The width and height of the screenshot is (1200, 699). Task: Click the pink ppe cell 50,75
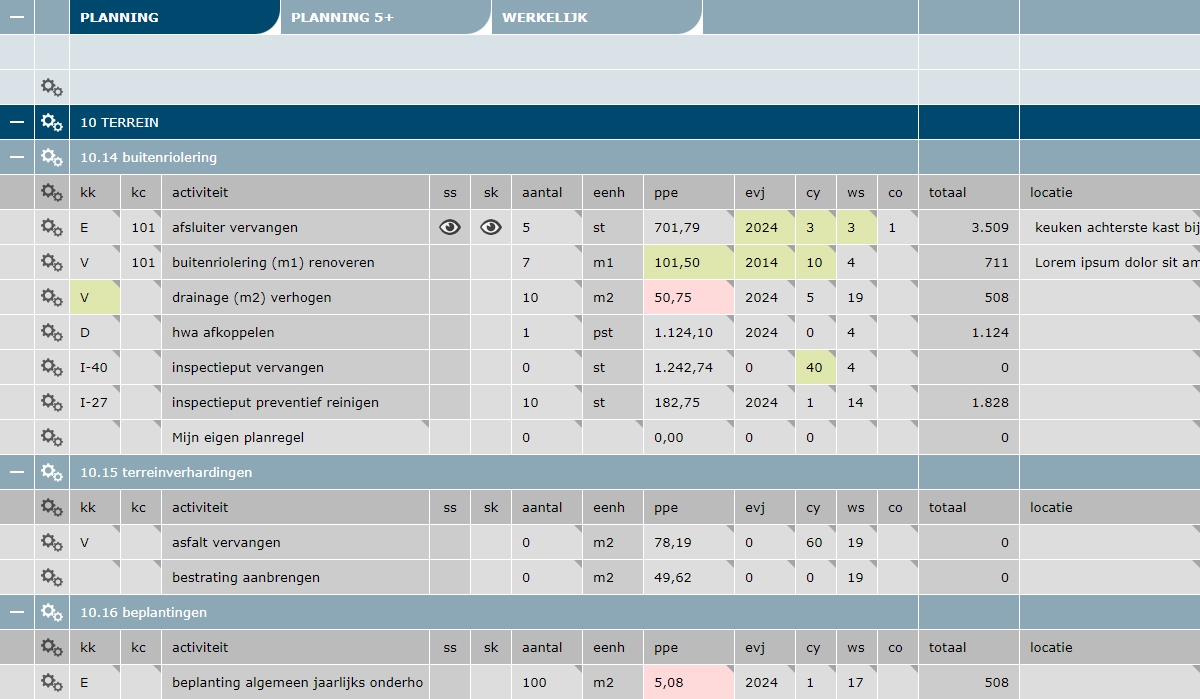(688, 297)
